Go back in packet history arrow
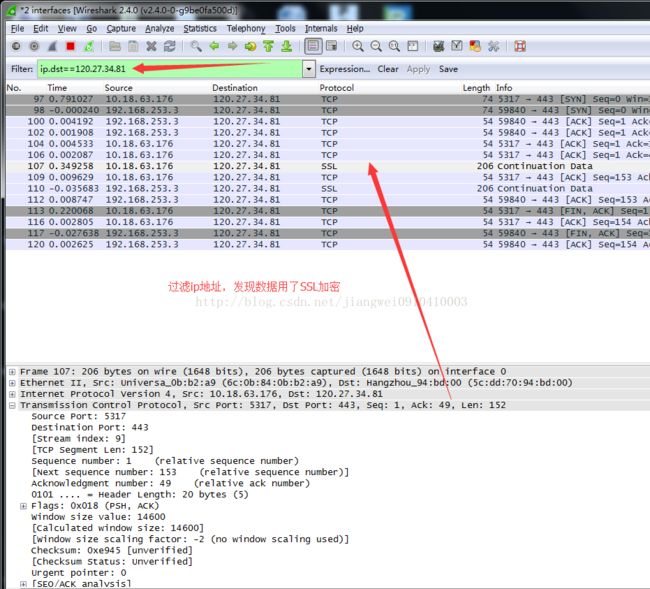650x589 pixels. (x=214, y=46)
